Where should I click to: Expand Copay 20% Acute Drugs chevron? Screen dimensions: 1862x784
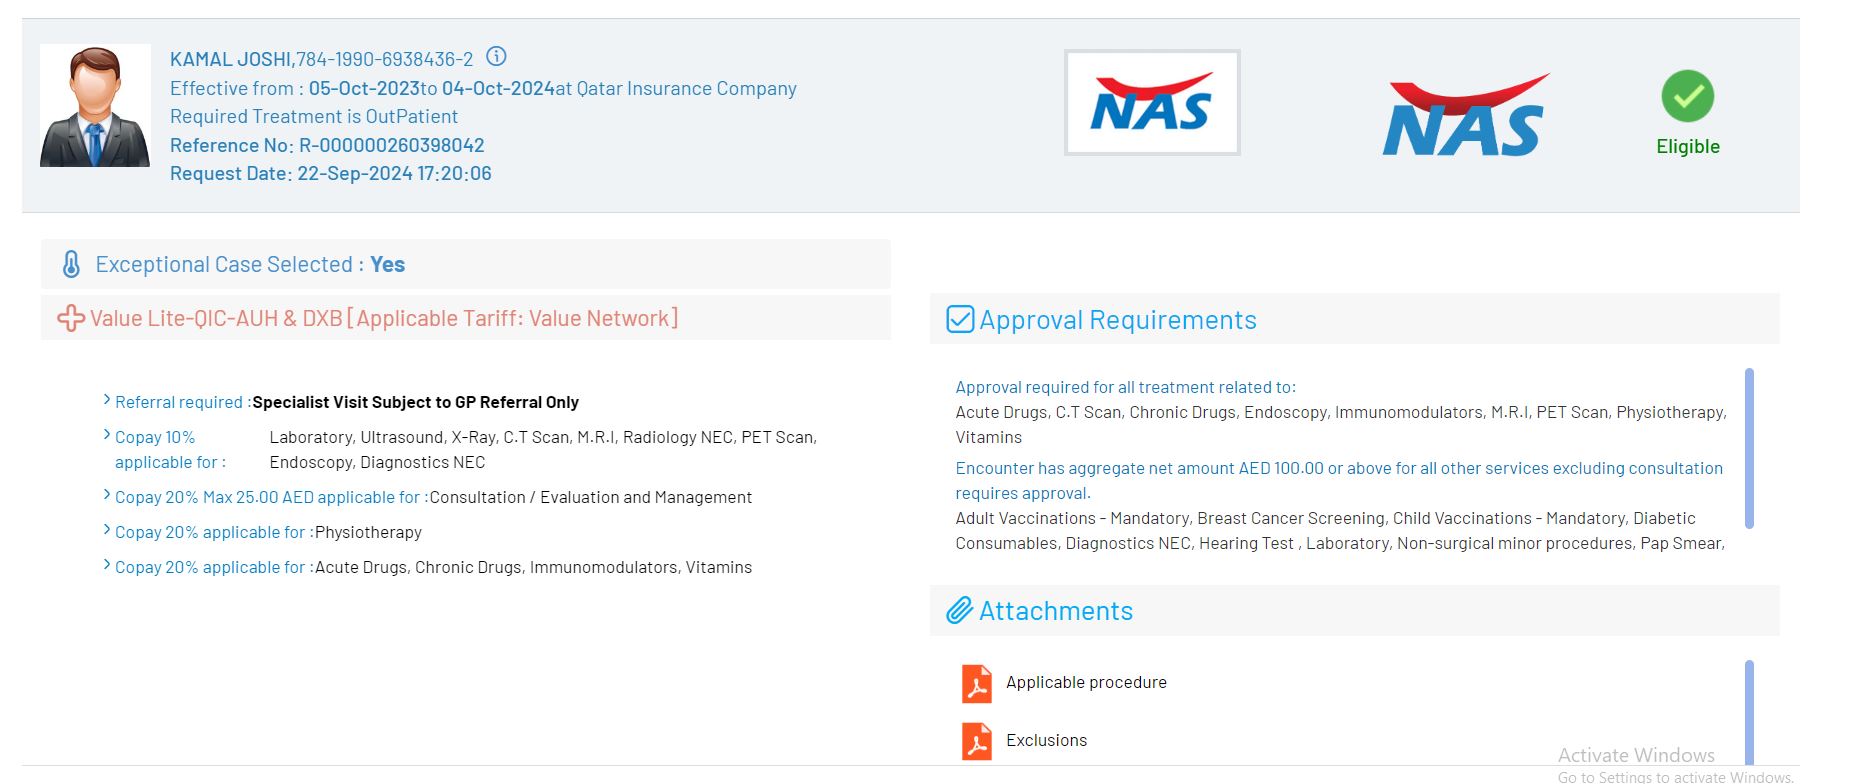point(107,566)
